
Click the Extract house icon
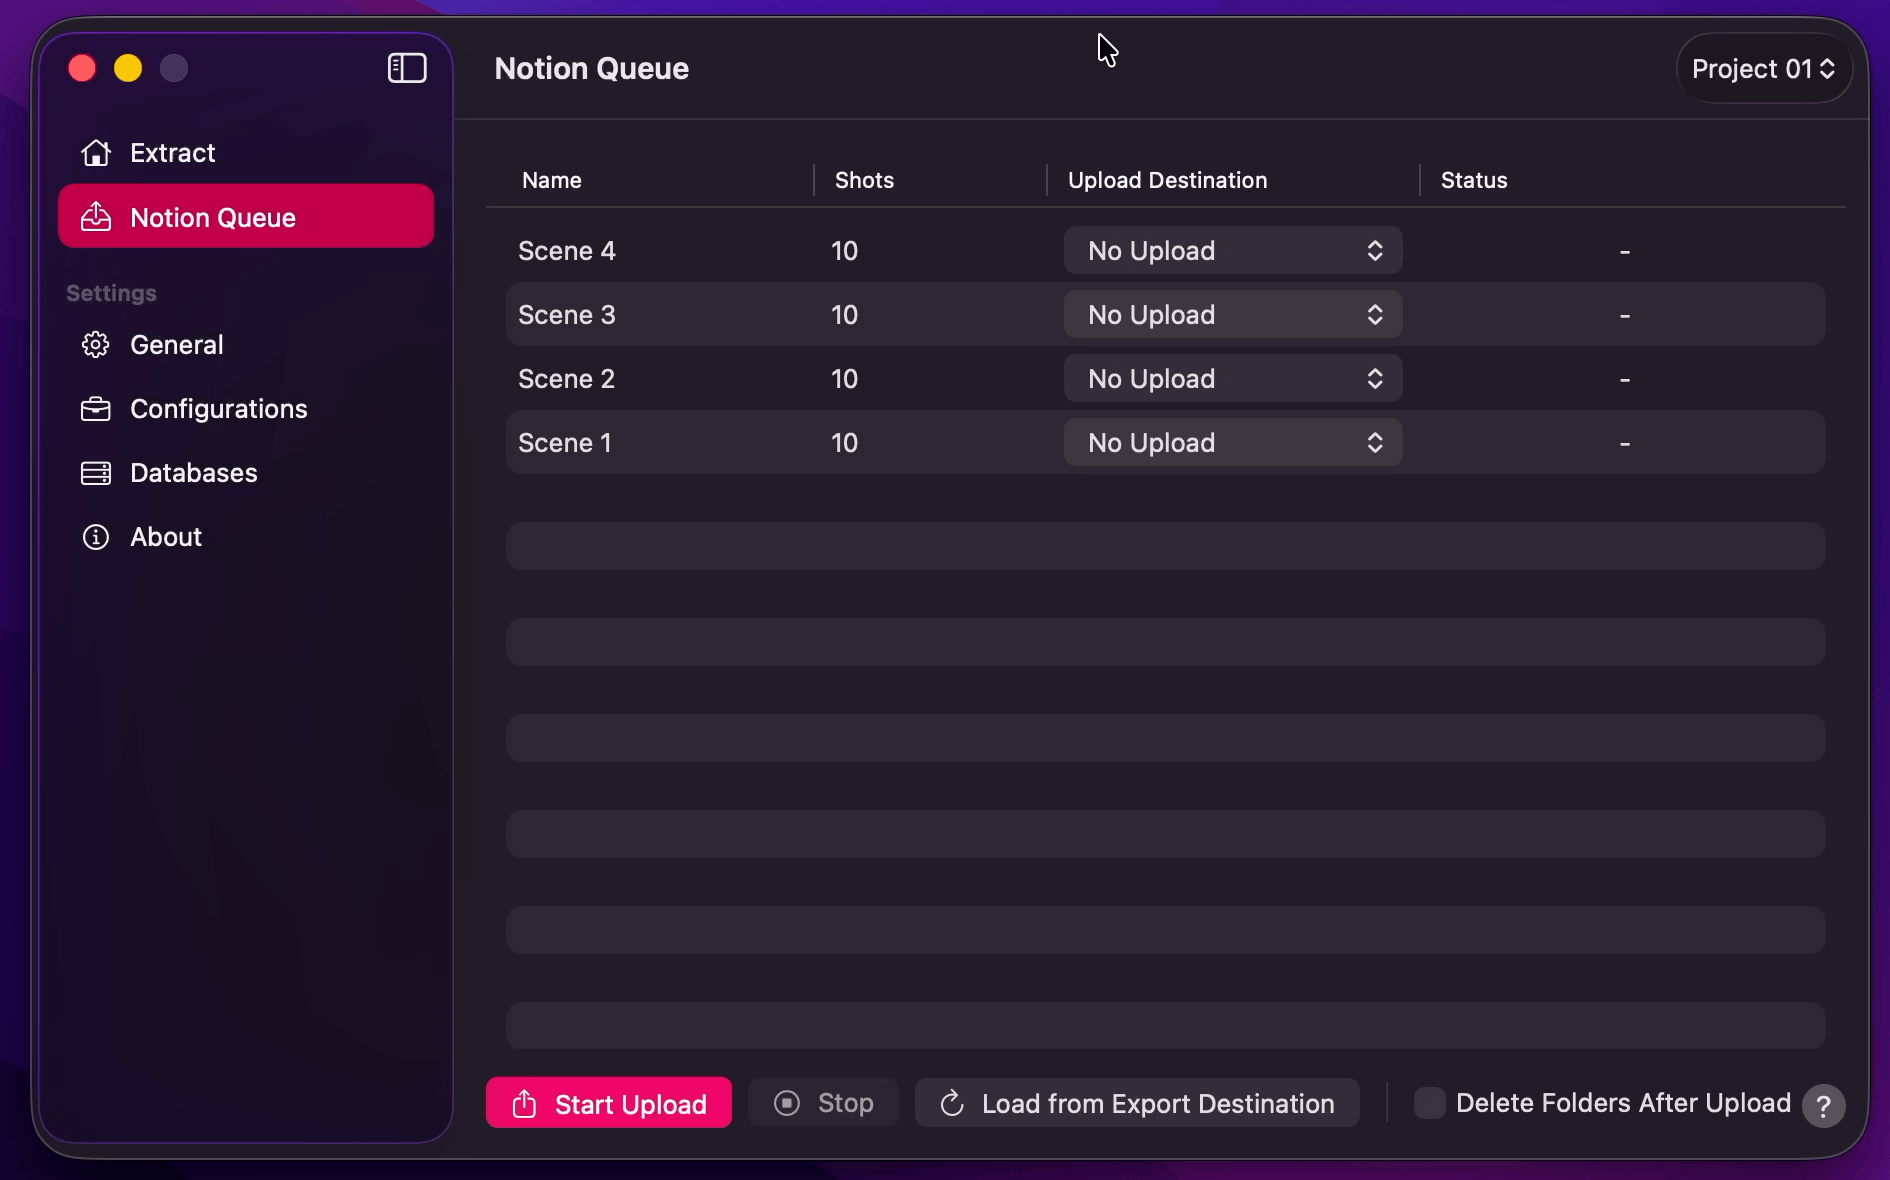[x=96, y=153]
